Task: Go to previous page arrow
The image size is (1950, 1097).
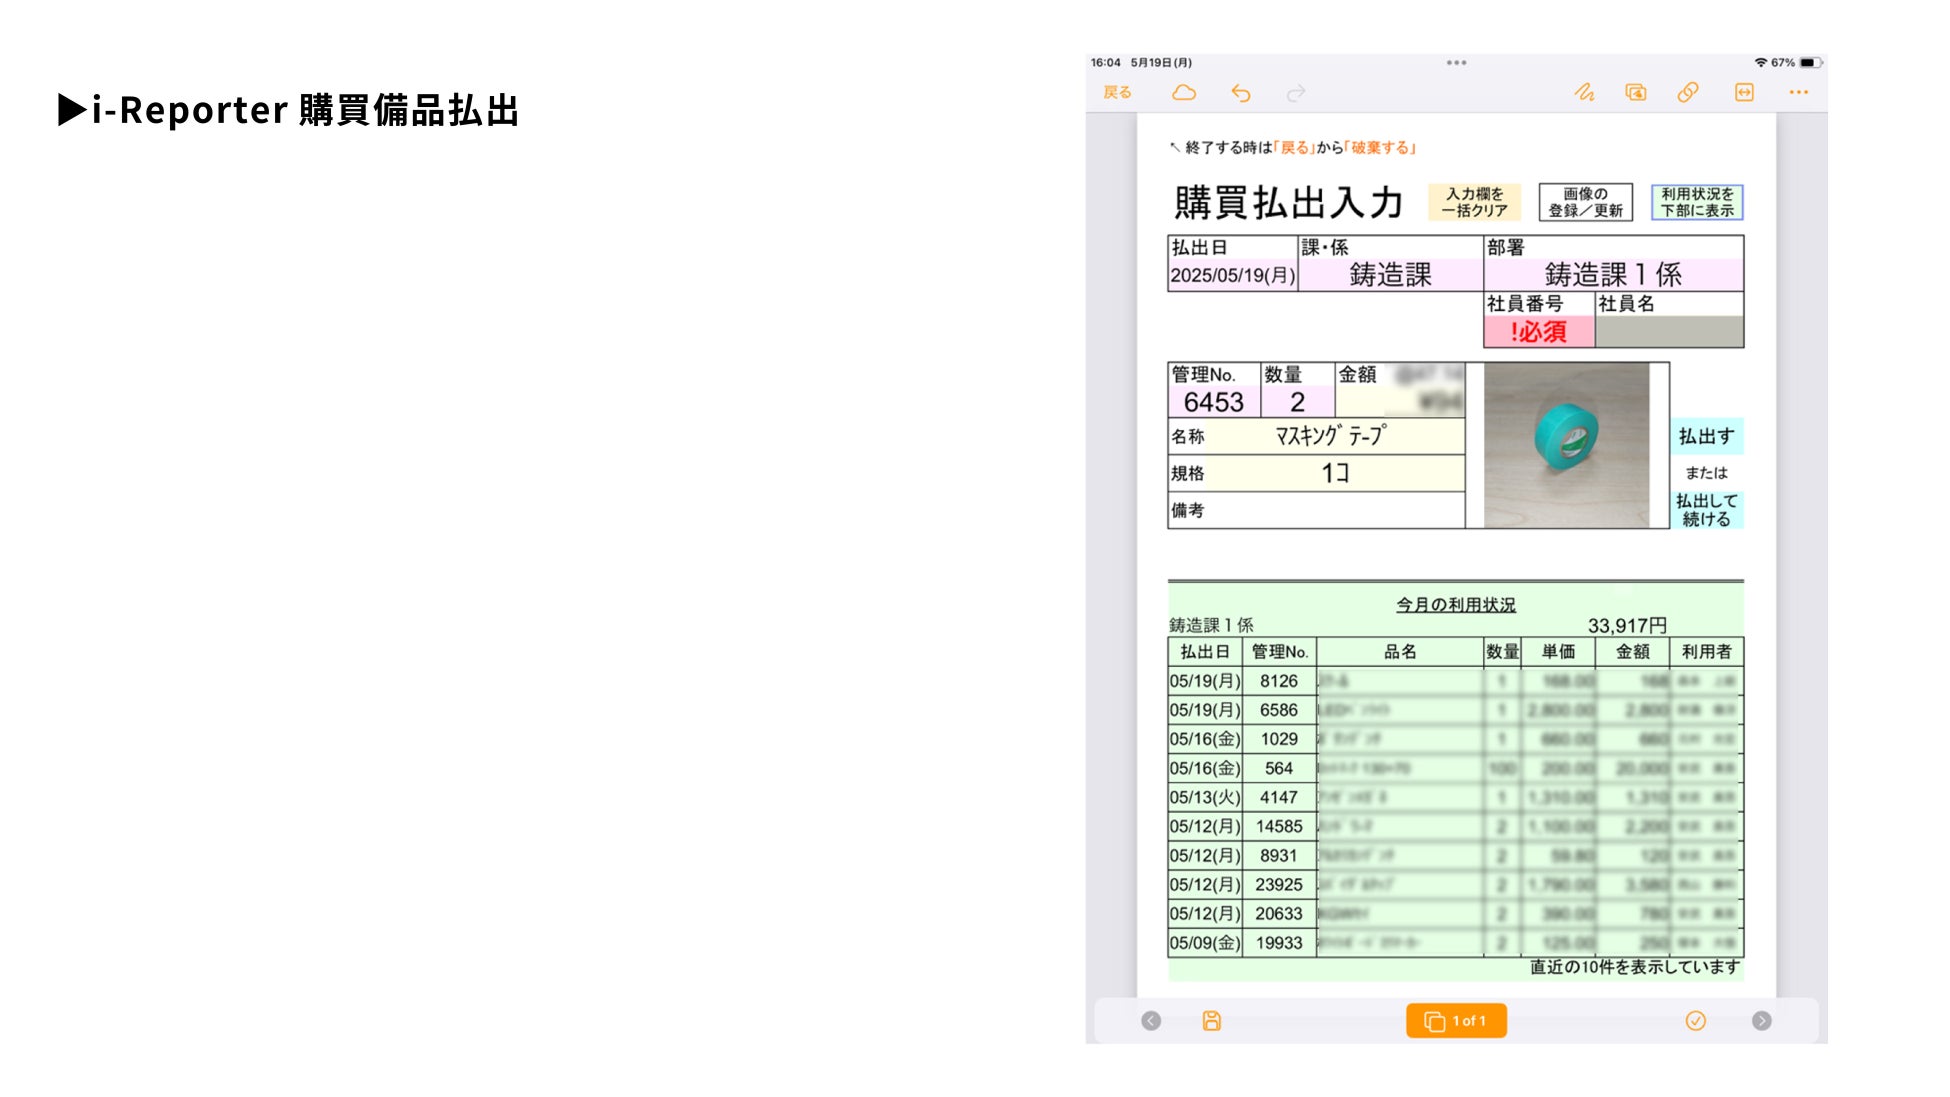Action: click(1151, 1020)
